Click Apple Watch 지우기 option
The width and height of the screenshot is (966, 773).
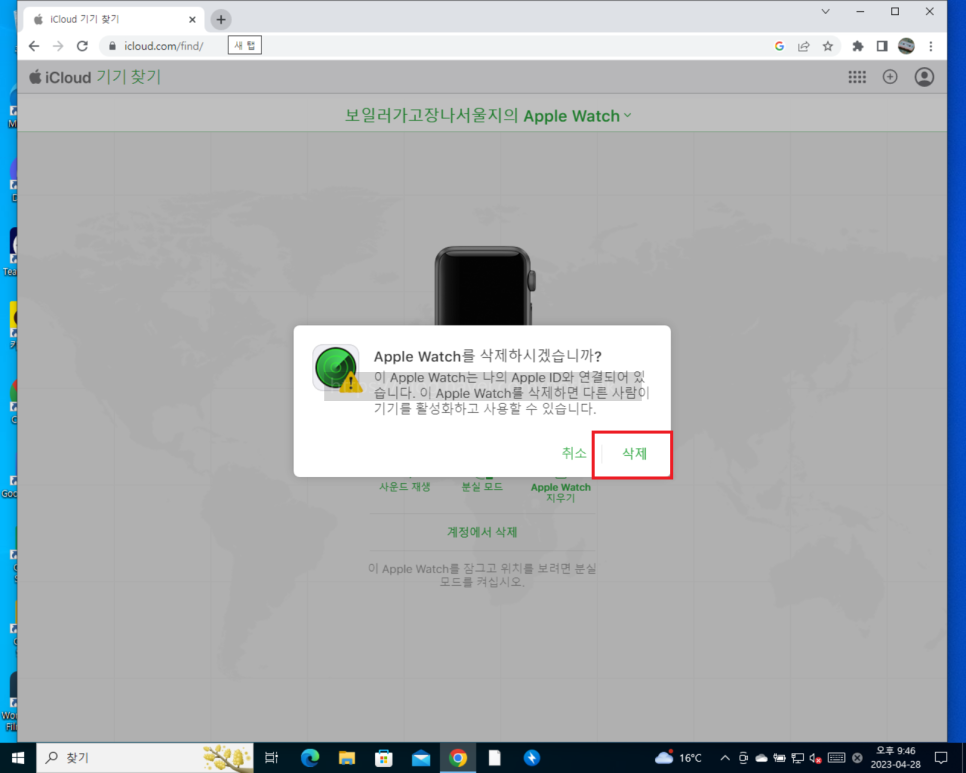click(x=561, y=492)
